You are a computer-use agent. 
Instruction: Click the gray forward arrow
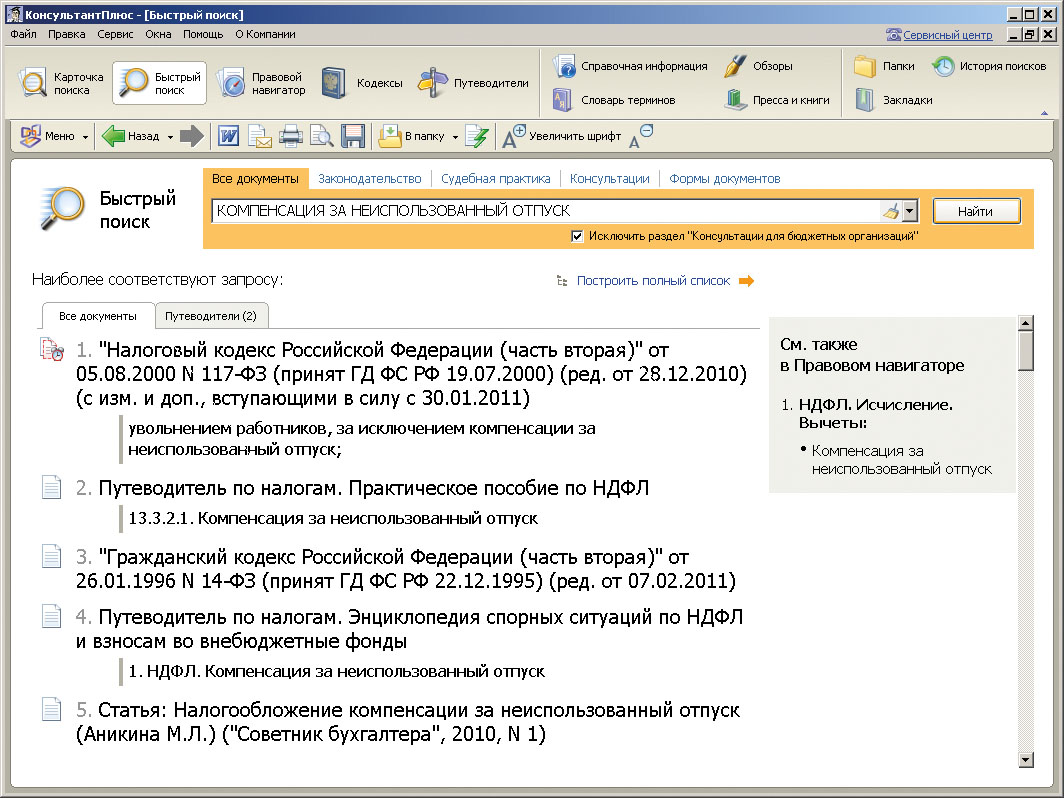click(x=192, y=136)
